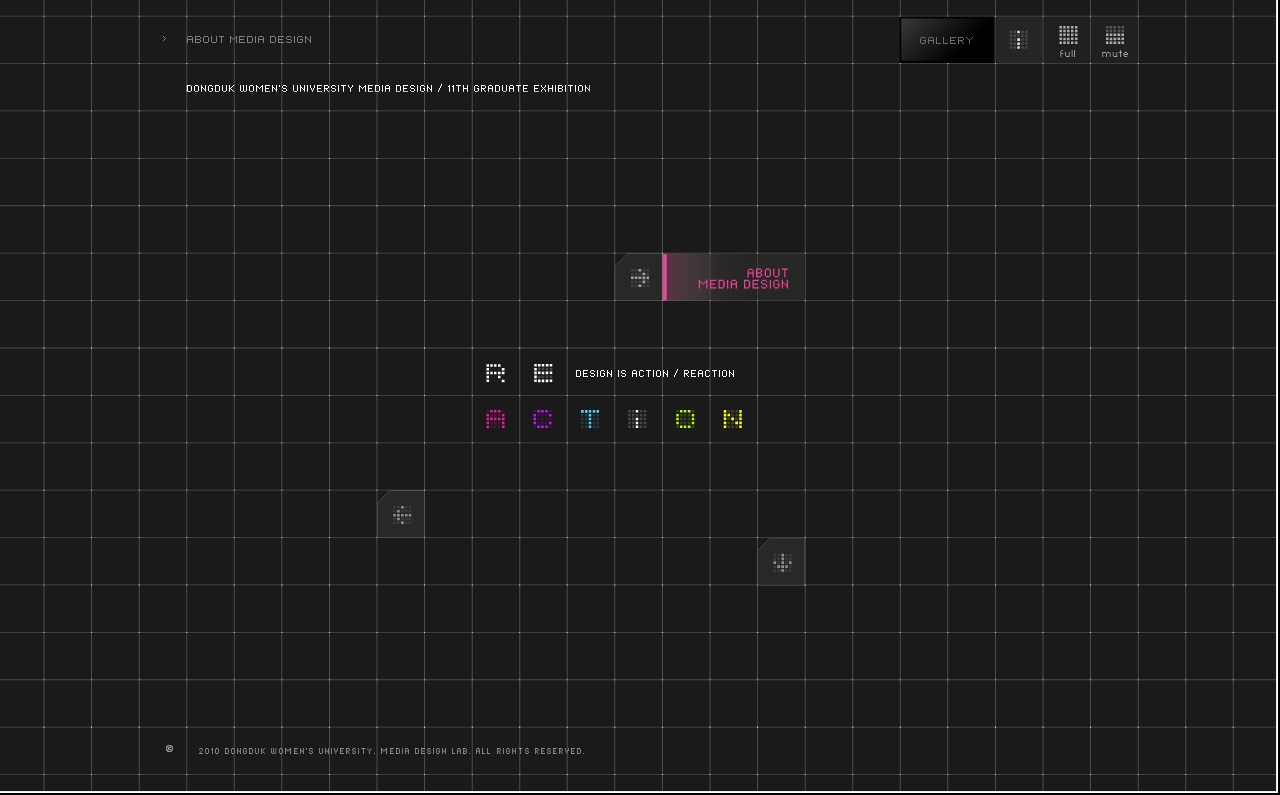This screenshot has width=1280, height=795.
Task: Click the 2010 copyright footer text
Action: 391,751
